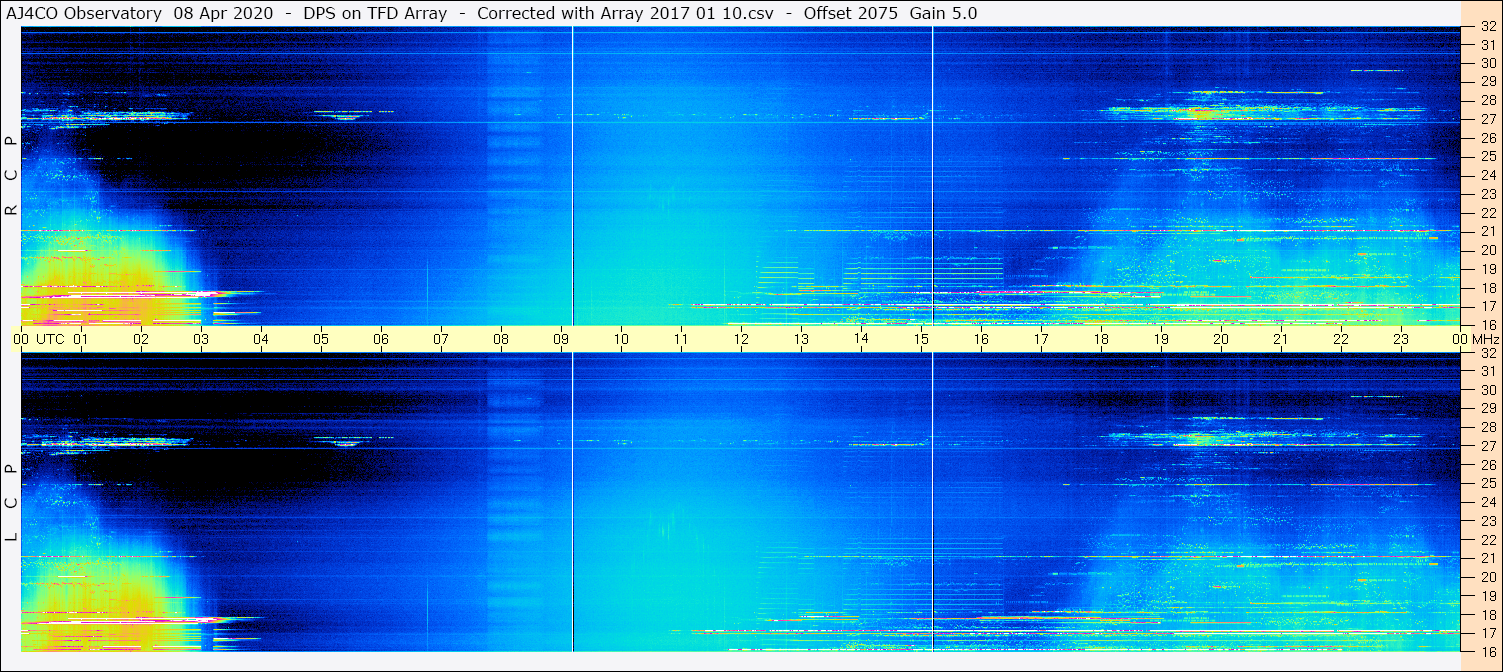Click hour "02" on the time axis

click(x=141, y=339)
